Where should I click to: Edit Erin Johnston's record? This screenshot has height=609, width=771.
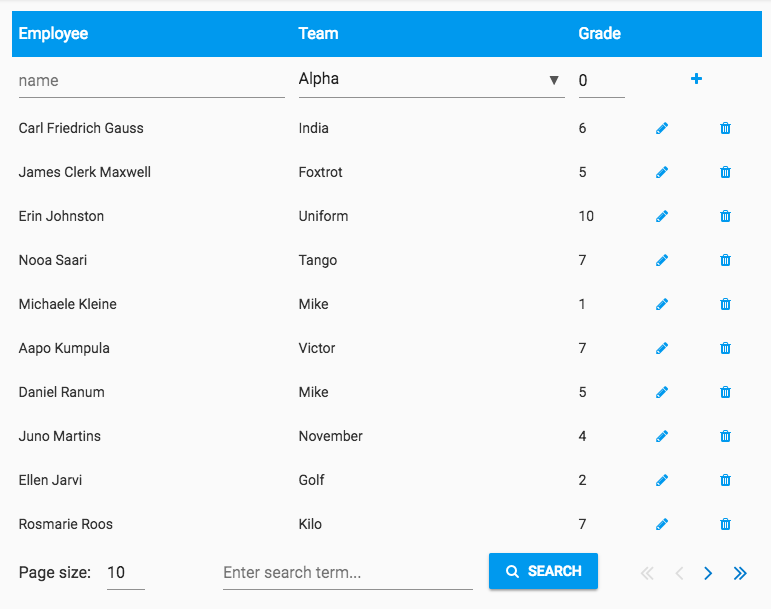tap(661, 216)
